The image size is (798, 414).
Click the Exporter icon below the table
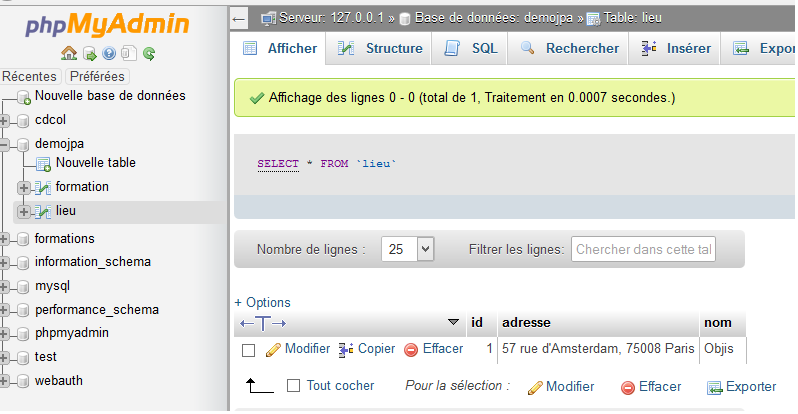(x=714, y=387)
